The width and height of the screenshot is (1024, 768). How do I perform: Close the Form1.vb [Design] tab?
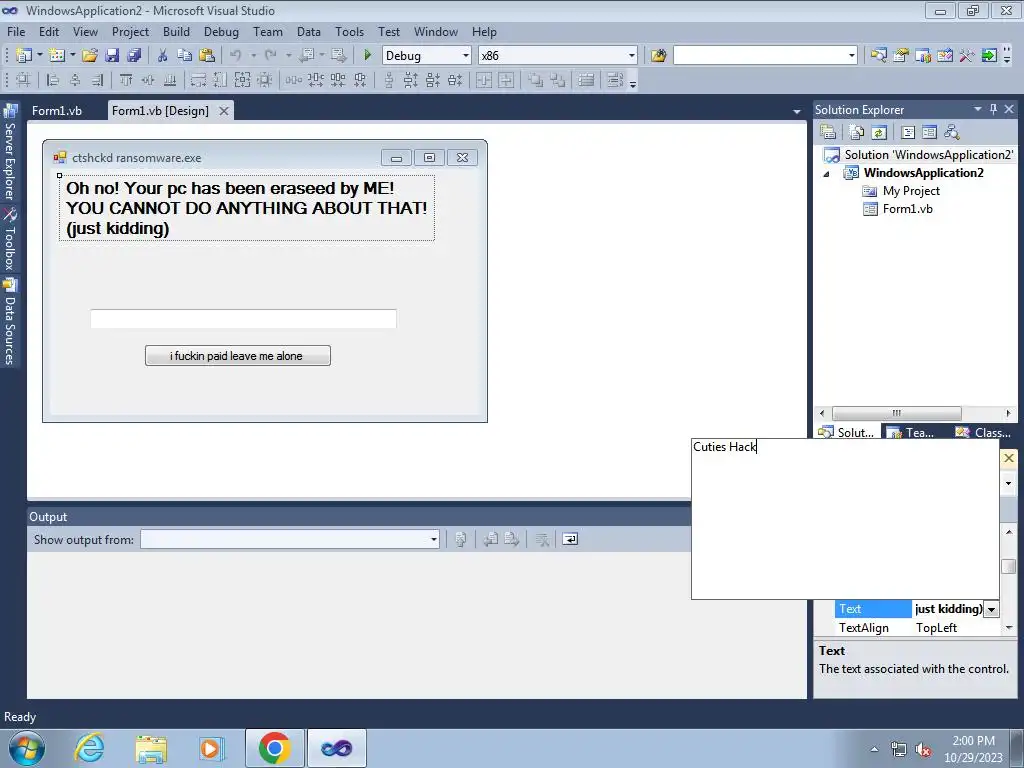point(224,111)
